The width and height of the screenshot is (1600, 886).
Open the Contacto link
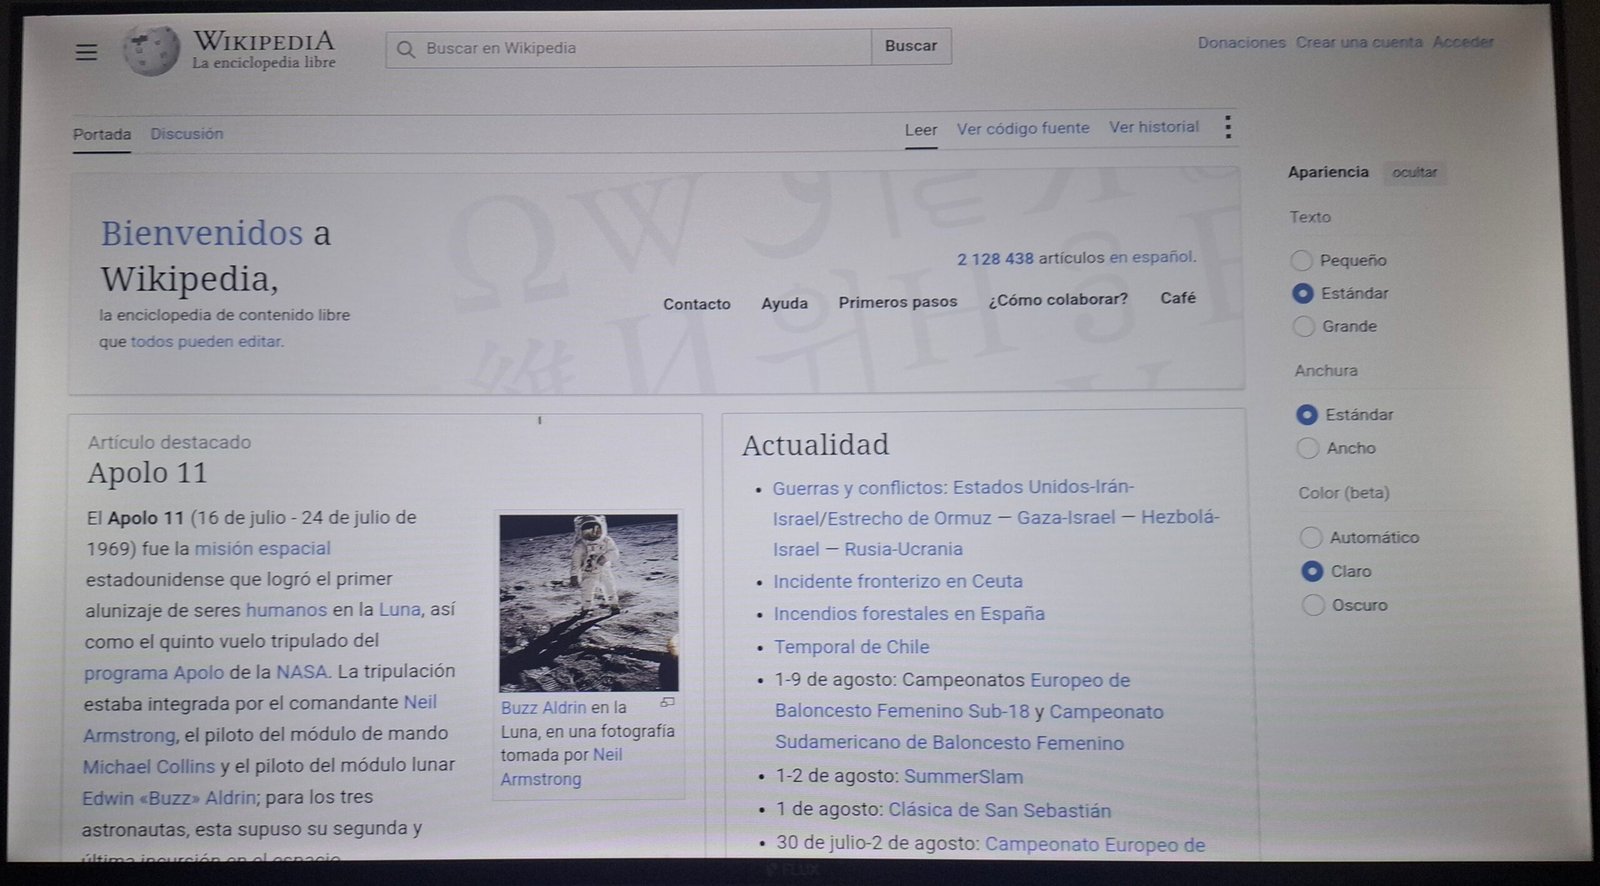(697, 304)
